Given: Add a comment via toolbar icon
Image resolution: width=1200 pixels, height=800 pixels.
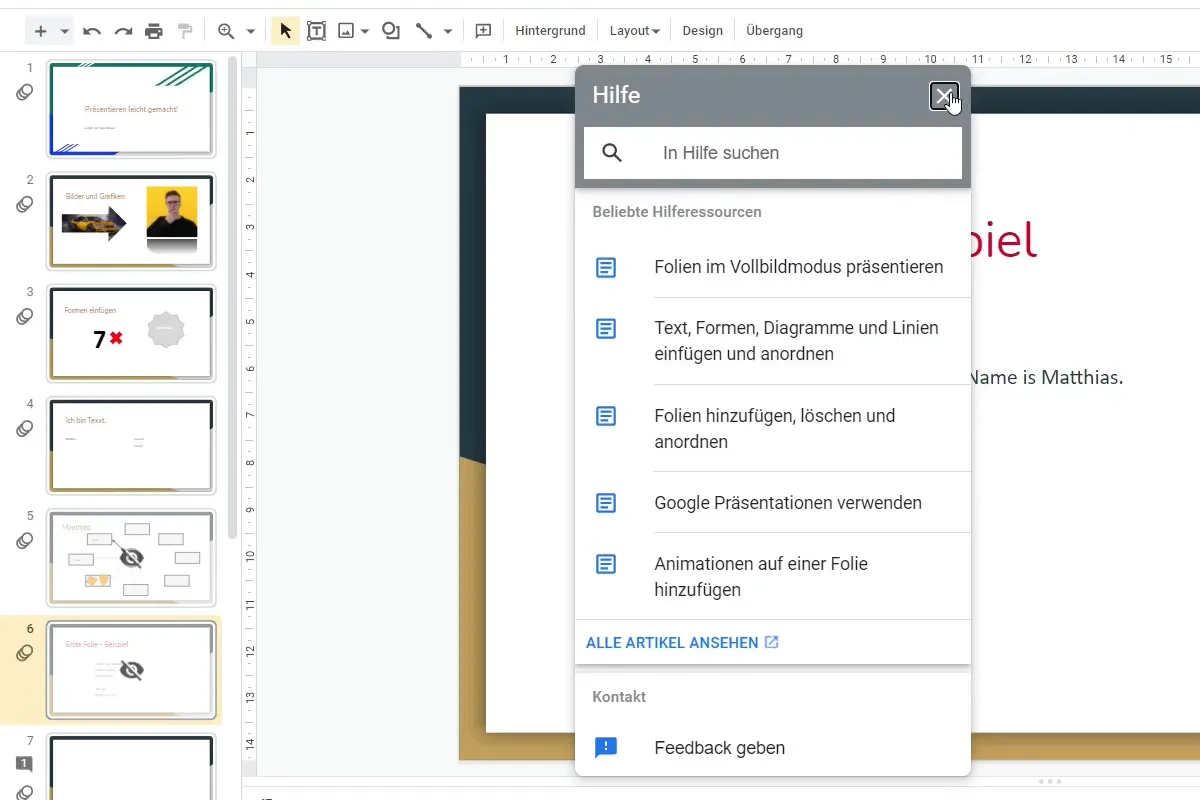Looking at the screenshot, I should [x=483, y=31].
